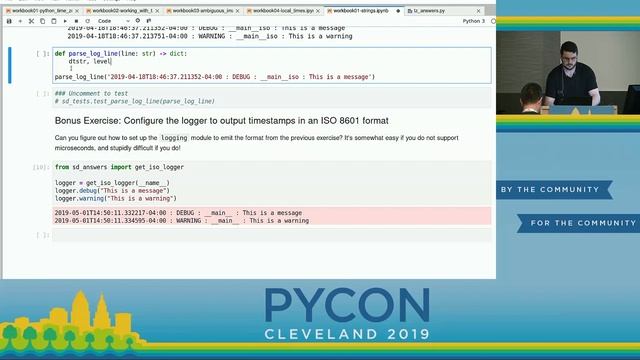Viewport: 640px width, 360px height.
Task: Interrupt the kernel with the stop icon
Action: (76, 21)
